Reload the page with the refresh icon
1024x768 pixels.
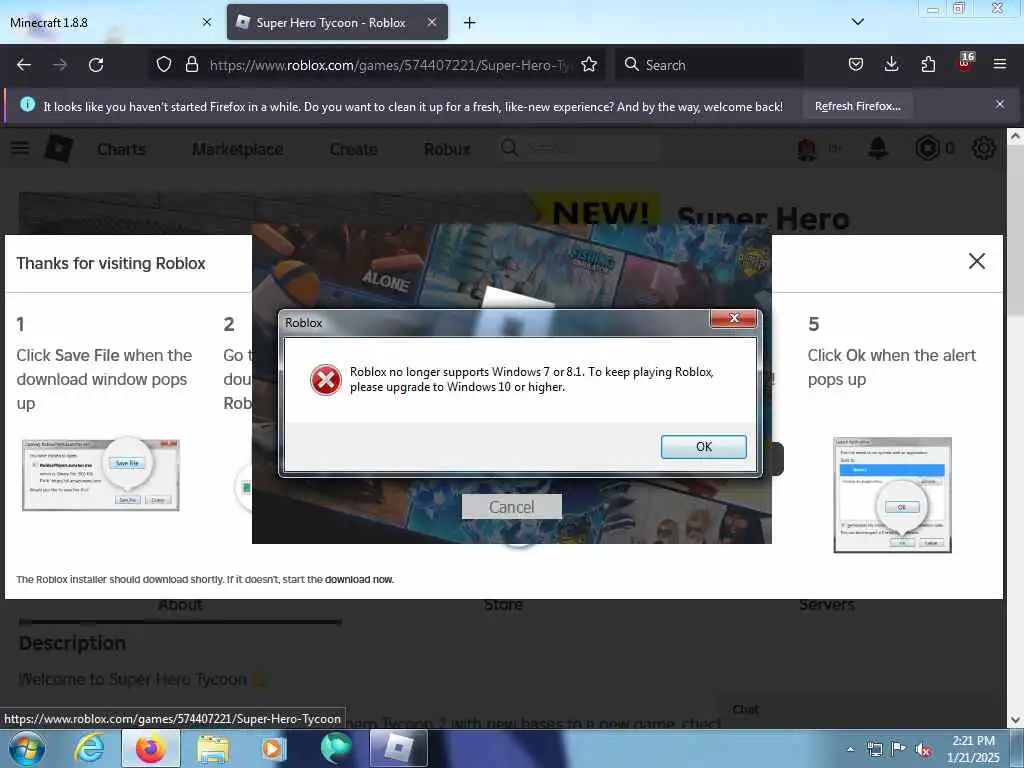pos(96,65)
